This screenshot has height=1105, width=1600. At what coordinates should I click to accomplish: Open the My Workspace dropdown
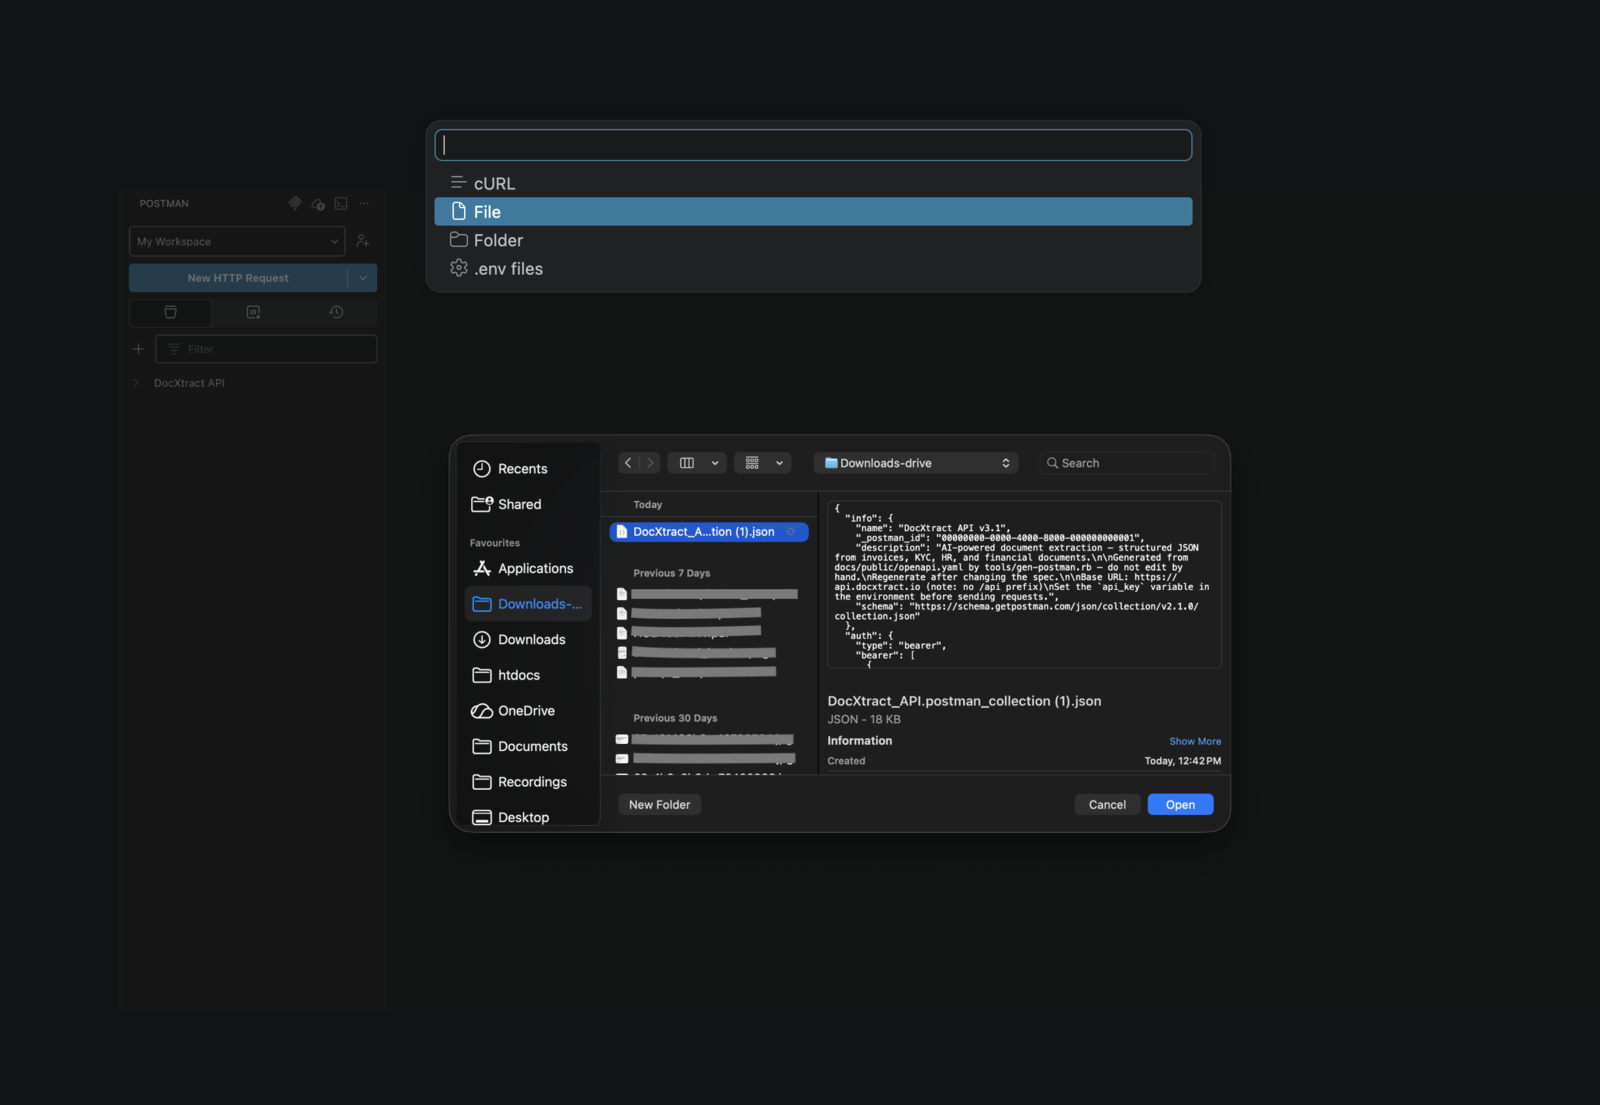click(x=237, y=241)
